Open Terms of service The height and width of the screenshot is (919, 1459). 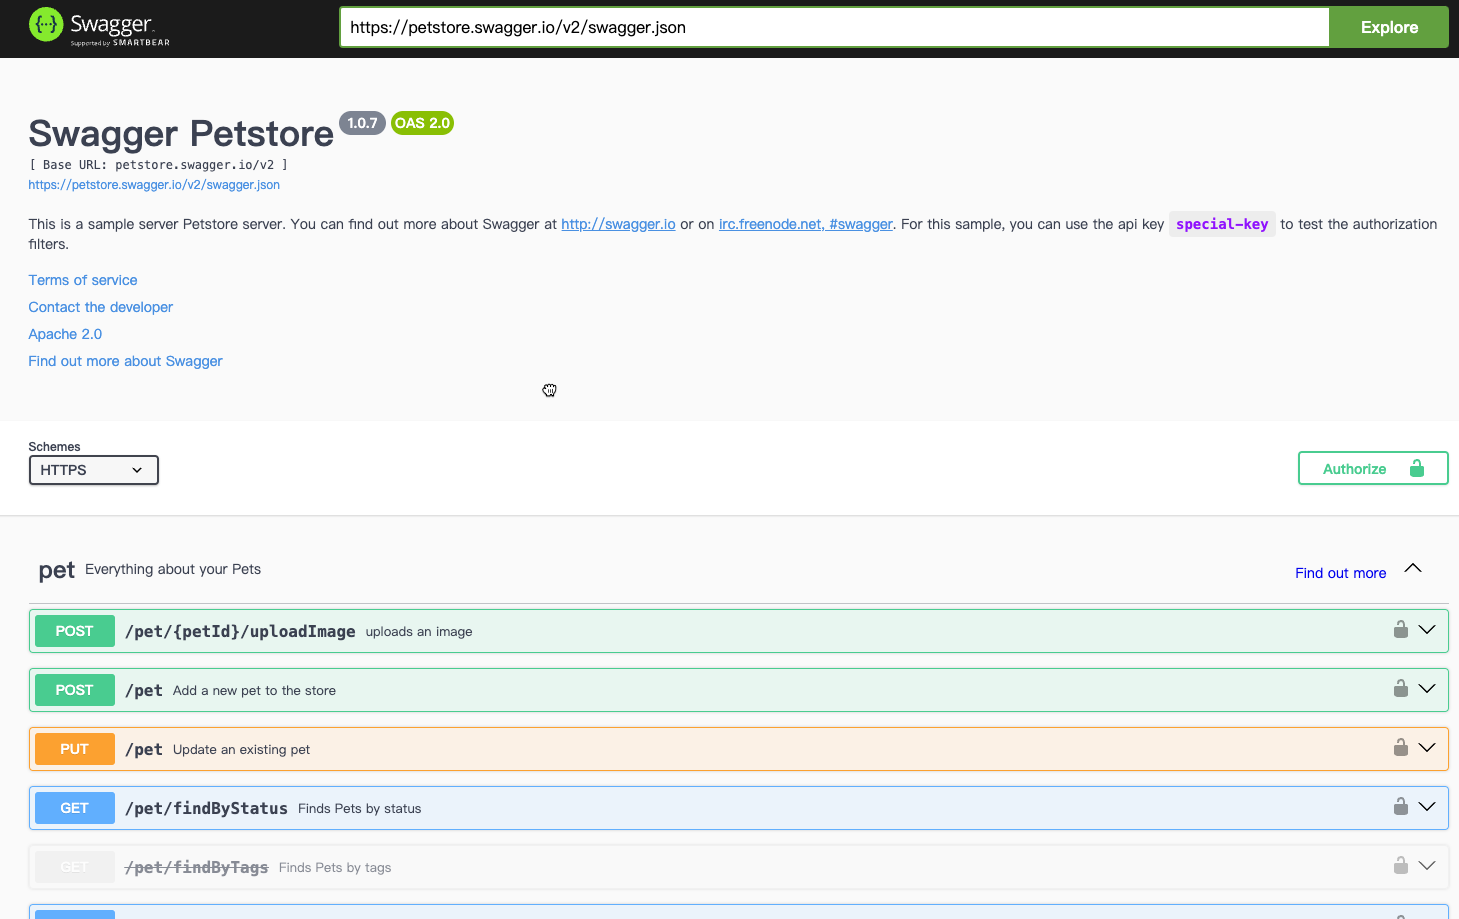82,280
